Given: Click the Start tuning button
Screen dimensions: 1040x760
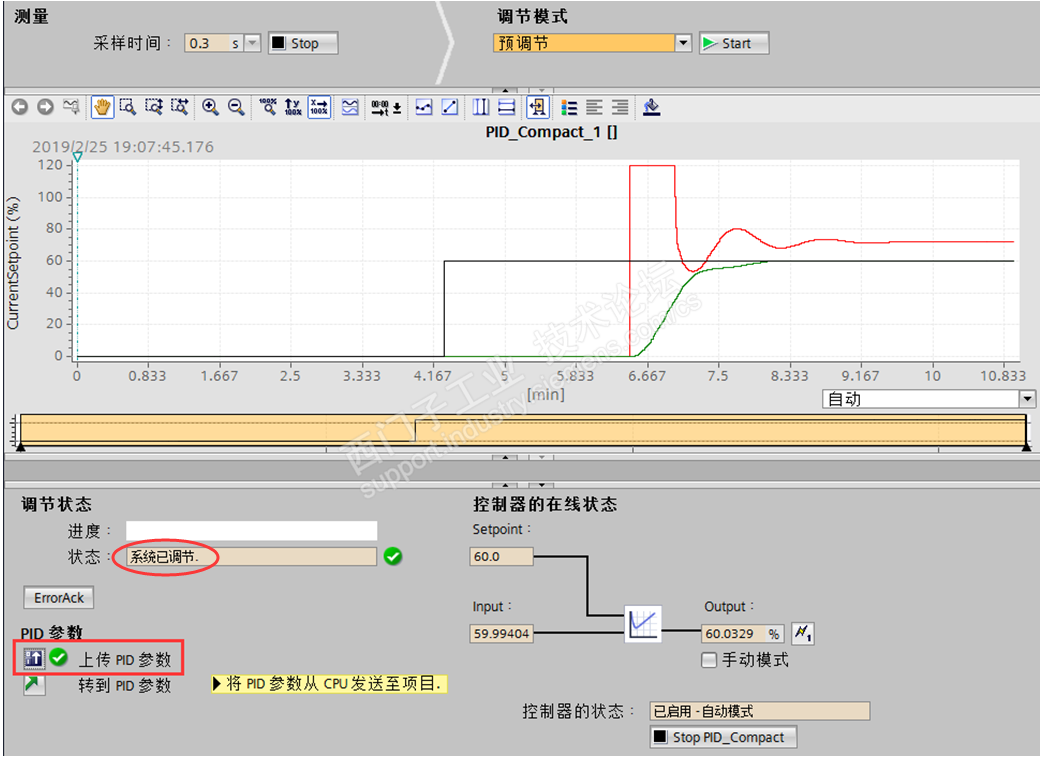Looking at the screenshot, I should (x=734, y=43).
